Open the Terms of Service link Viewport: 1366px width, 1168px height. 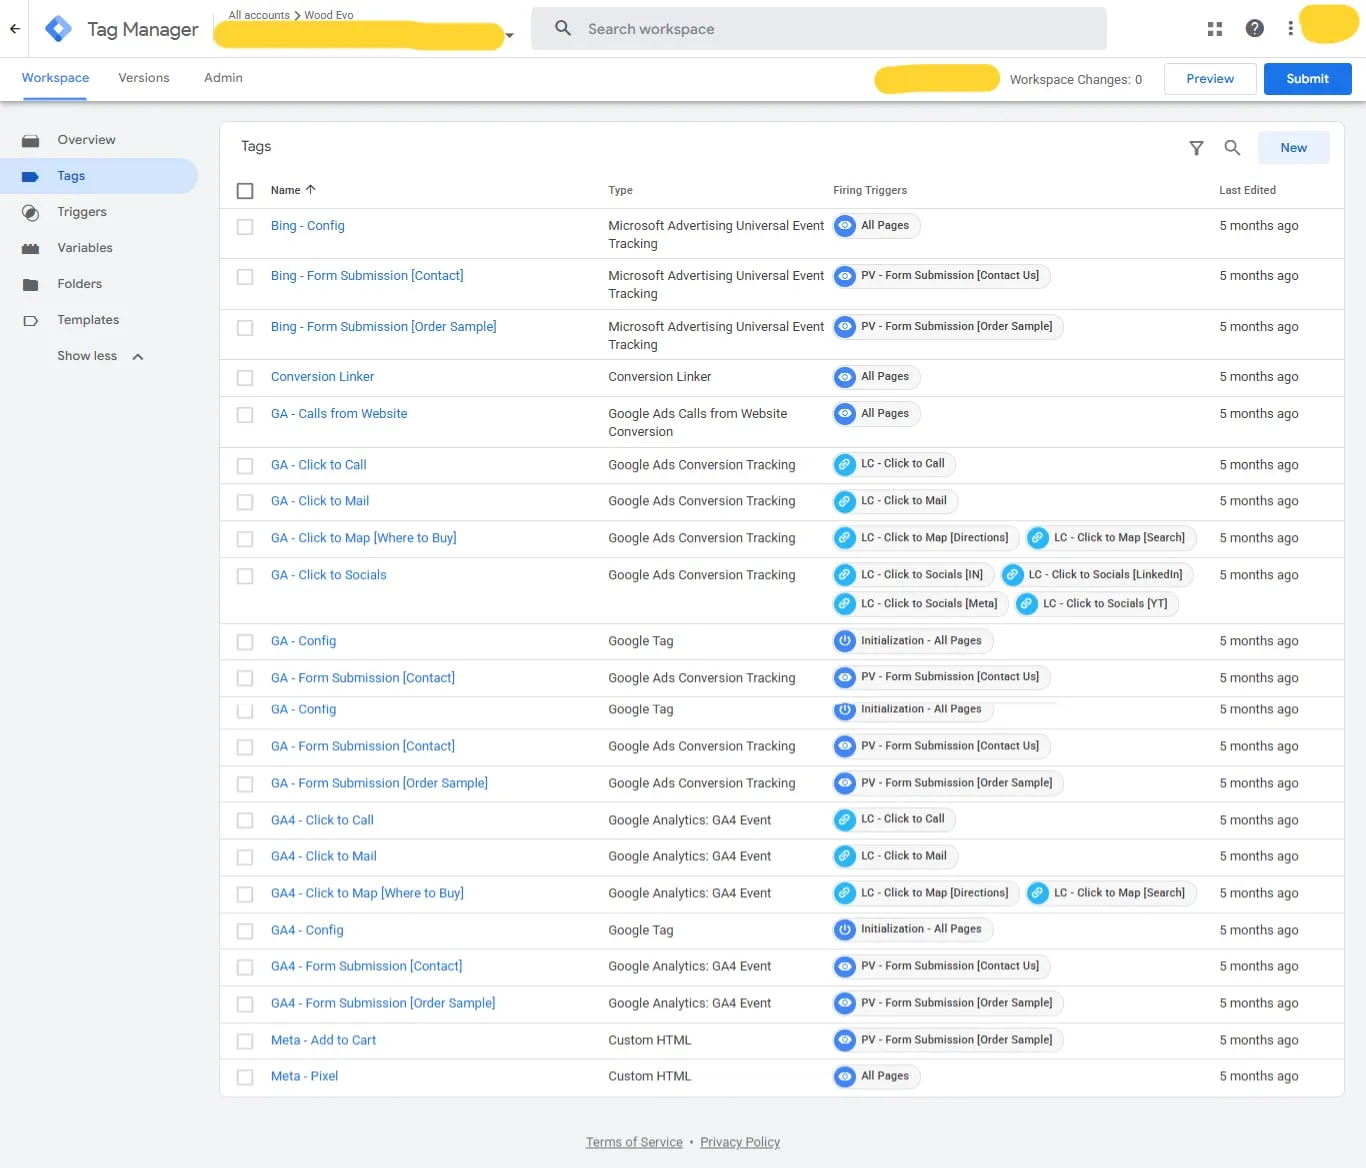click(634, 1142)
